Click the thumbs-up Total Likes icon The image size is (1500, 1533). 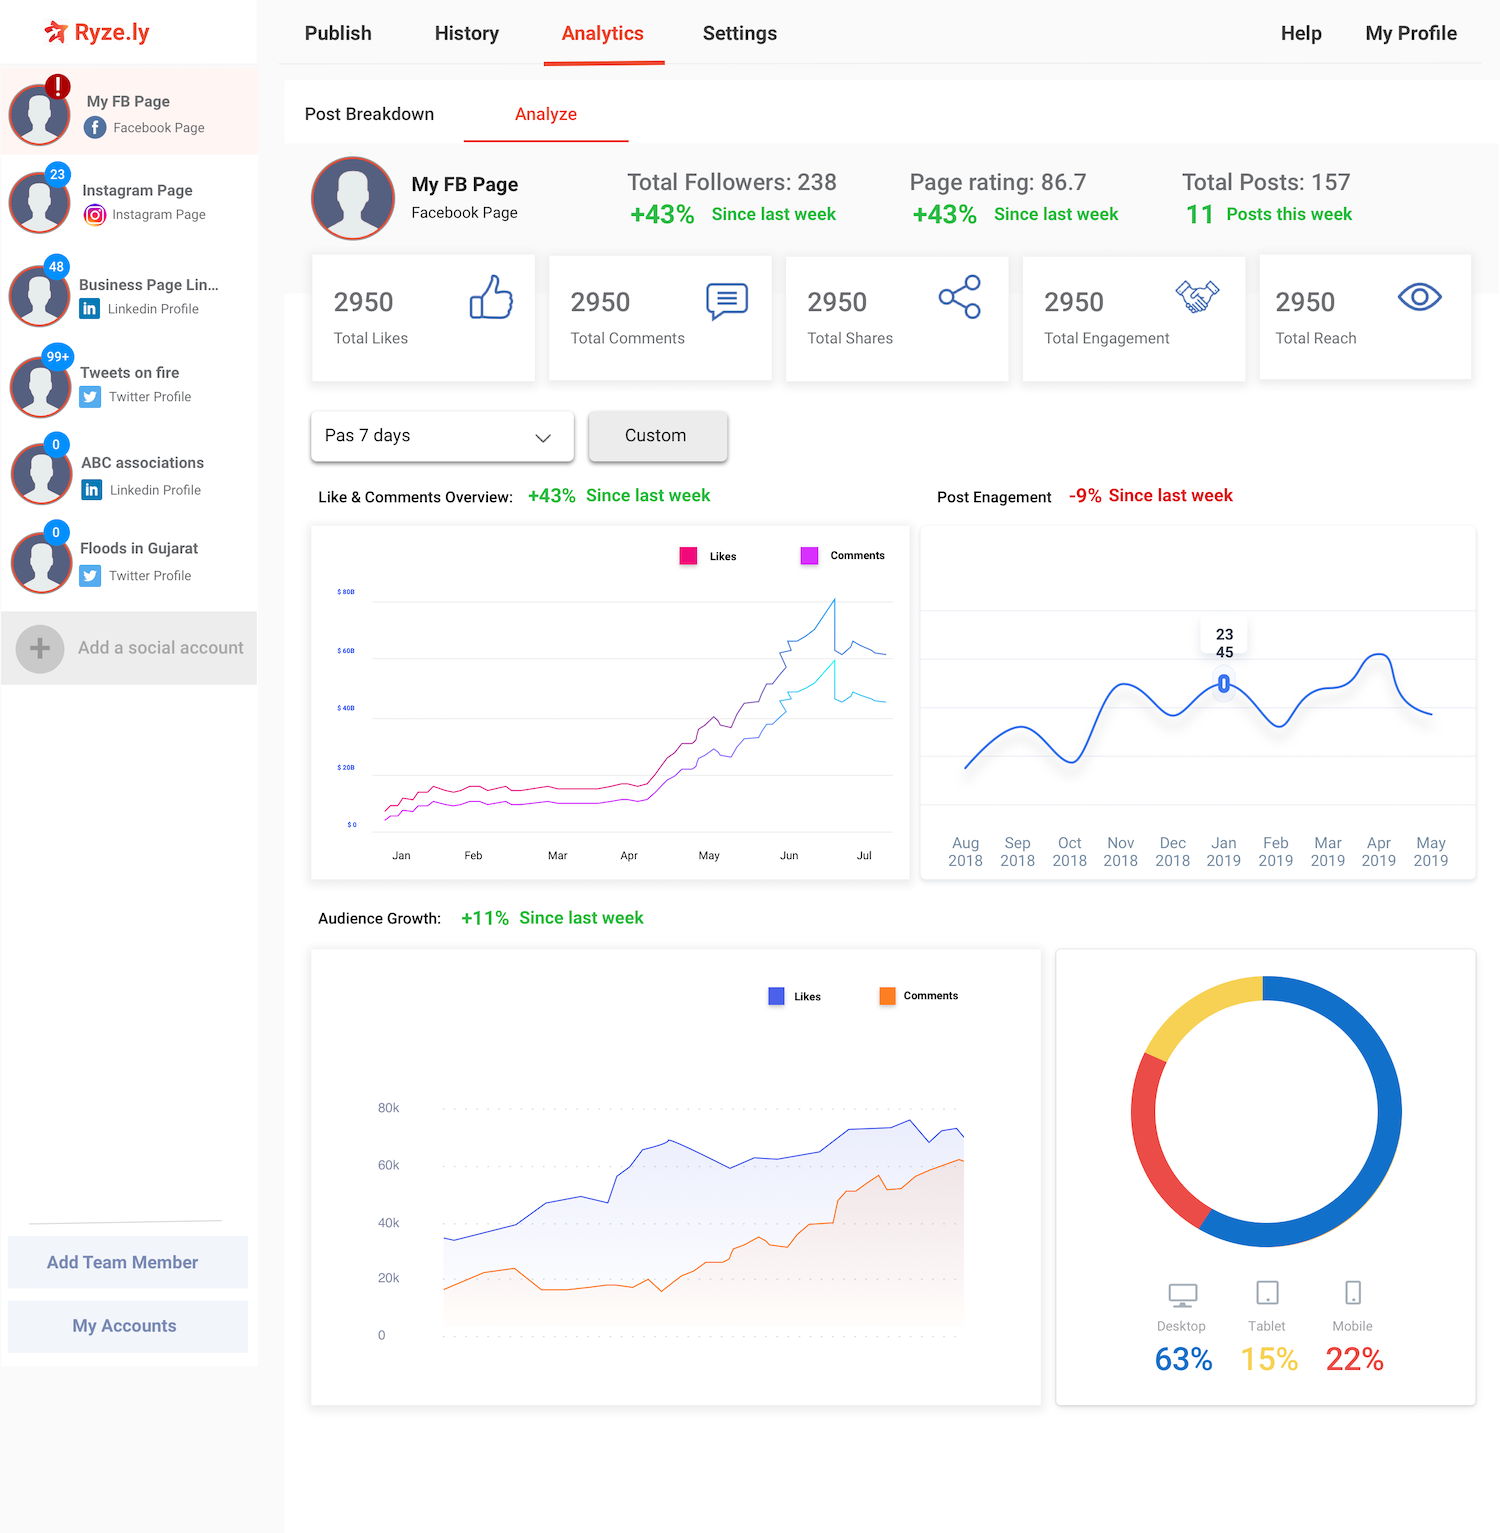click(491, 297)
